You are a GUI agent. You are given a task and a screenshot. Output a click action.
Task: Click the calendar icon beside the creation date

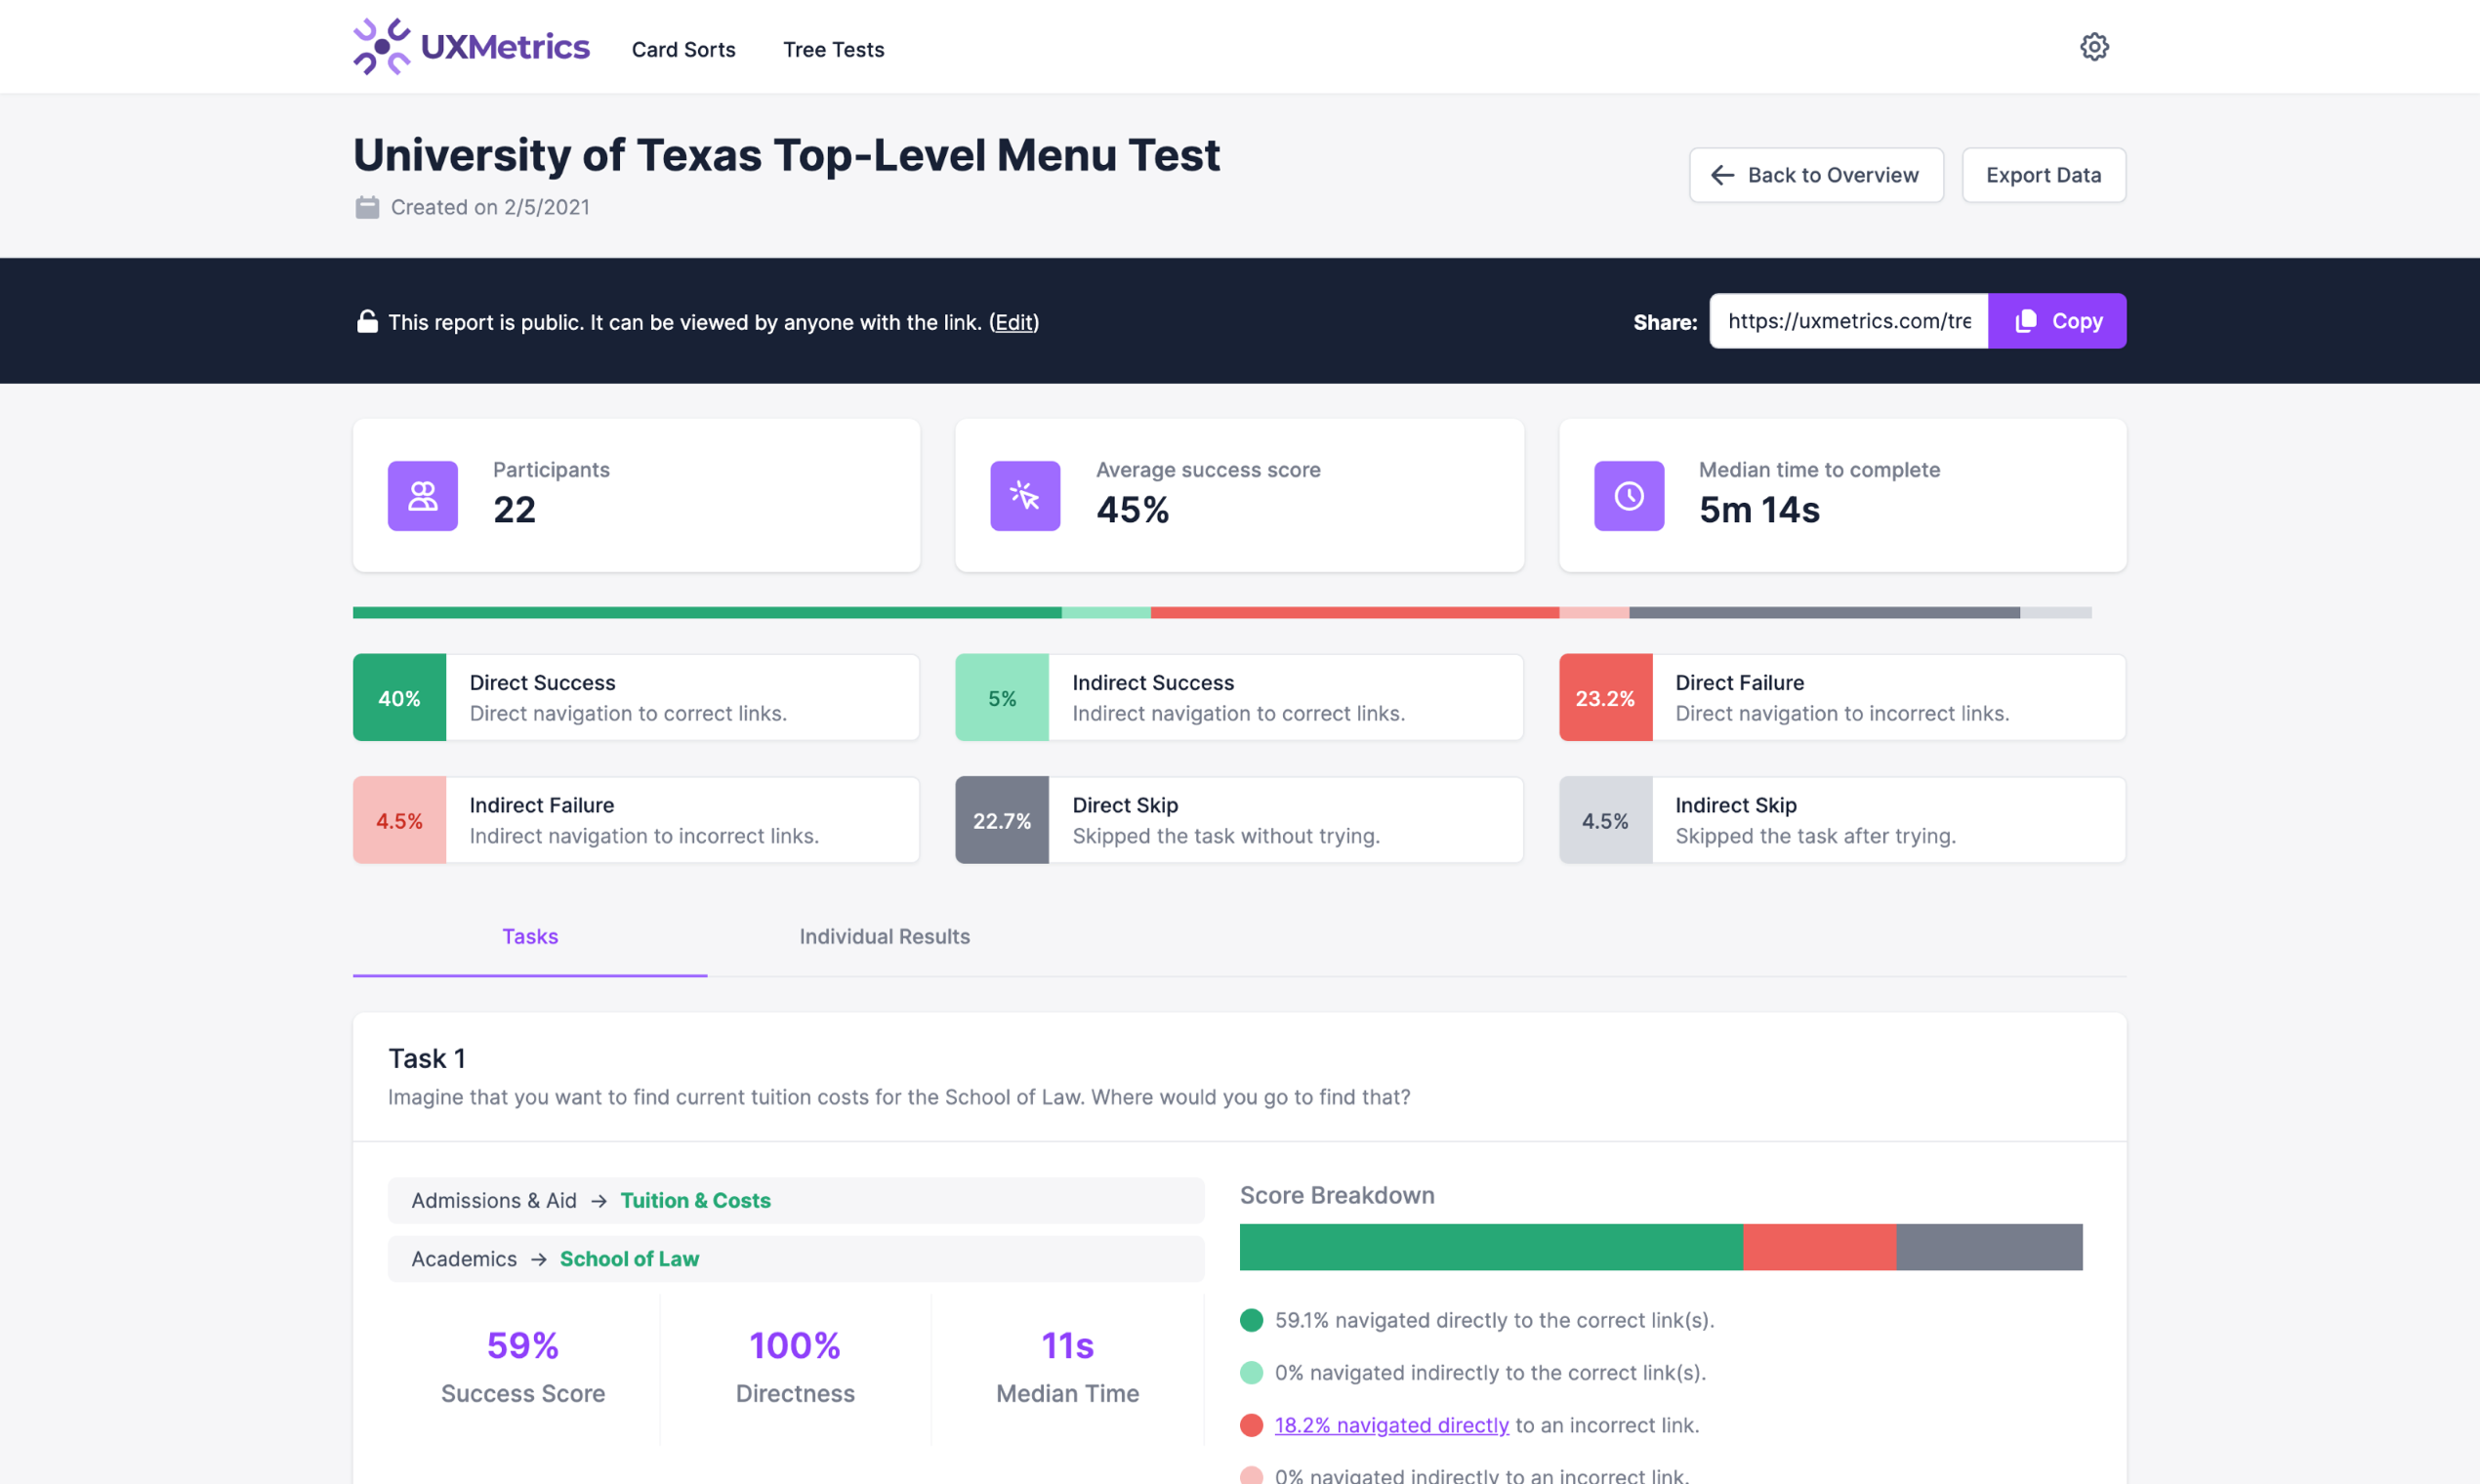tap(367, 207)
